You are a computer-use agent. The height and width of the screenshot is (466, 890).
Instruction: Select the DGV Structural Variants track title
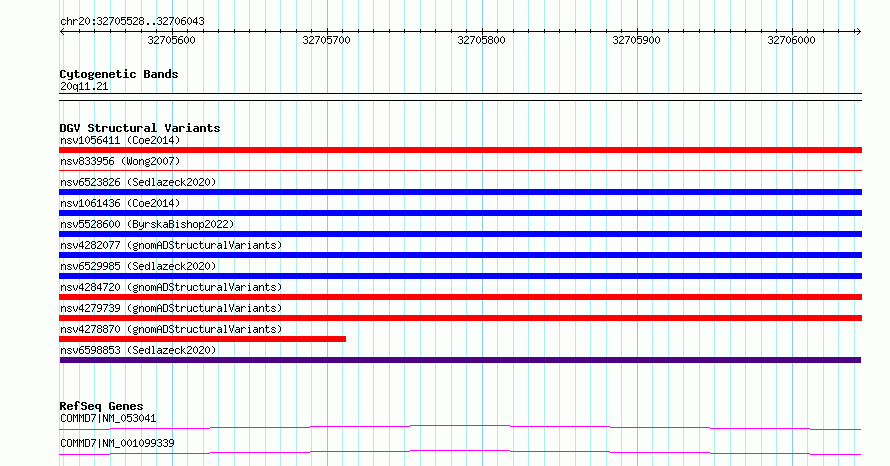(x=140, y=128)
